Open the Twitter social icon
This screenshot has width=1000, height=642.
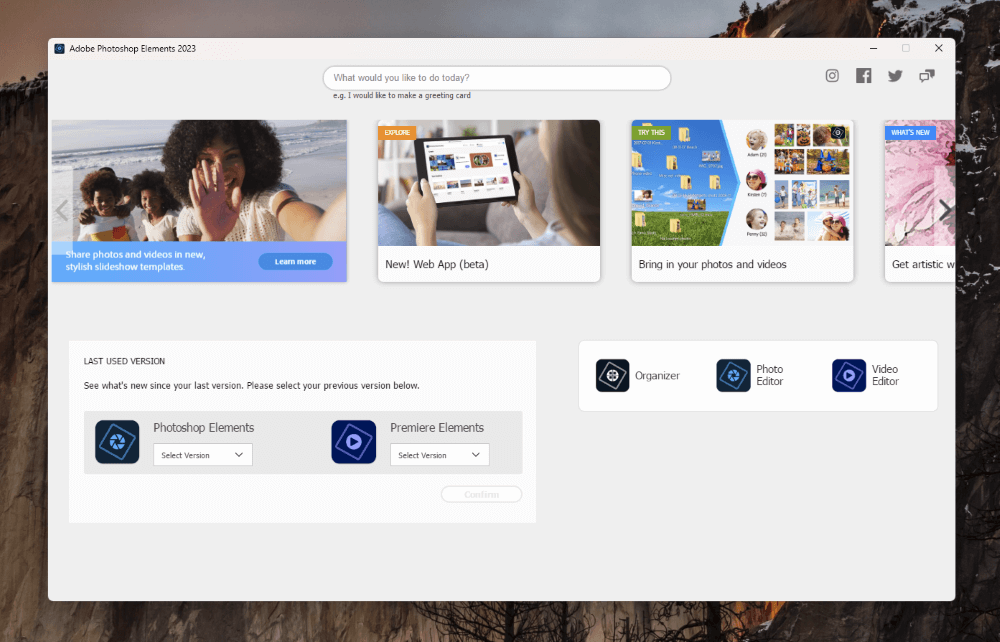click(895, 76)
